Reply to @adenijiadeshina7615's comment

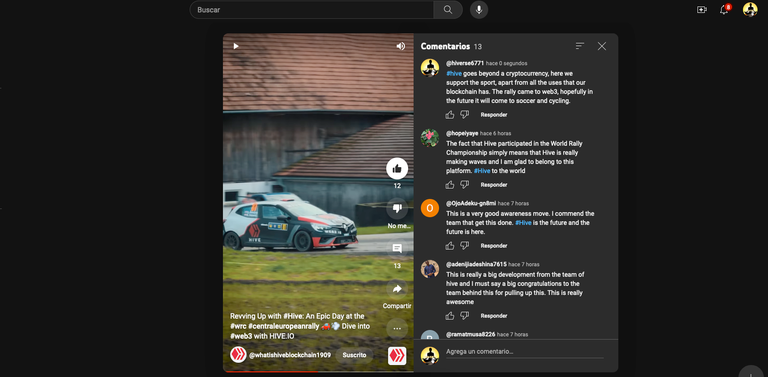click(x=494, y=316)
